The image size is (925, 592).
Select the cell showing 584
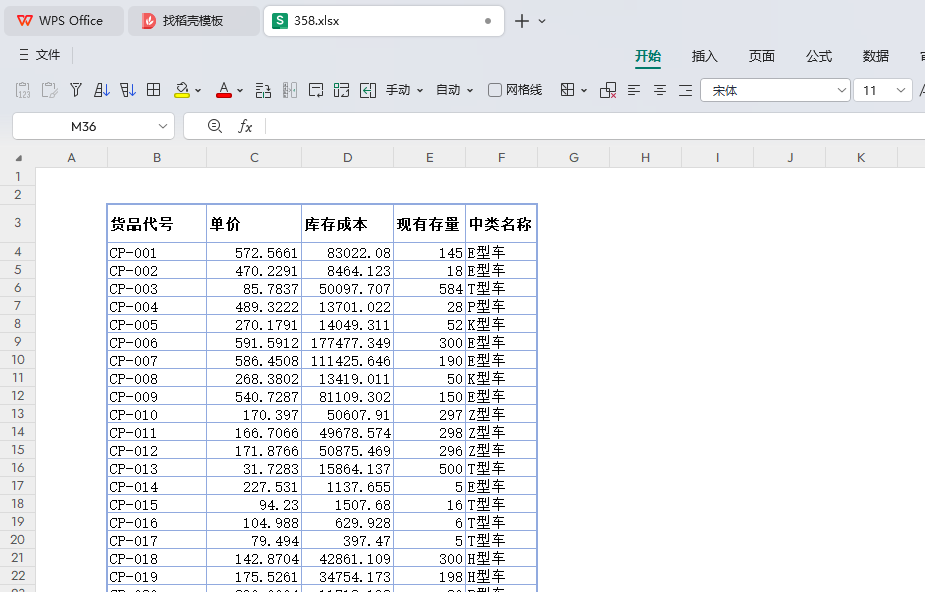429,288
